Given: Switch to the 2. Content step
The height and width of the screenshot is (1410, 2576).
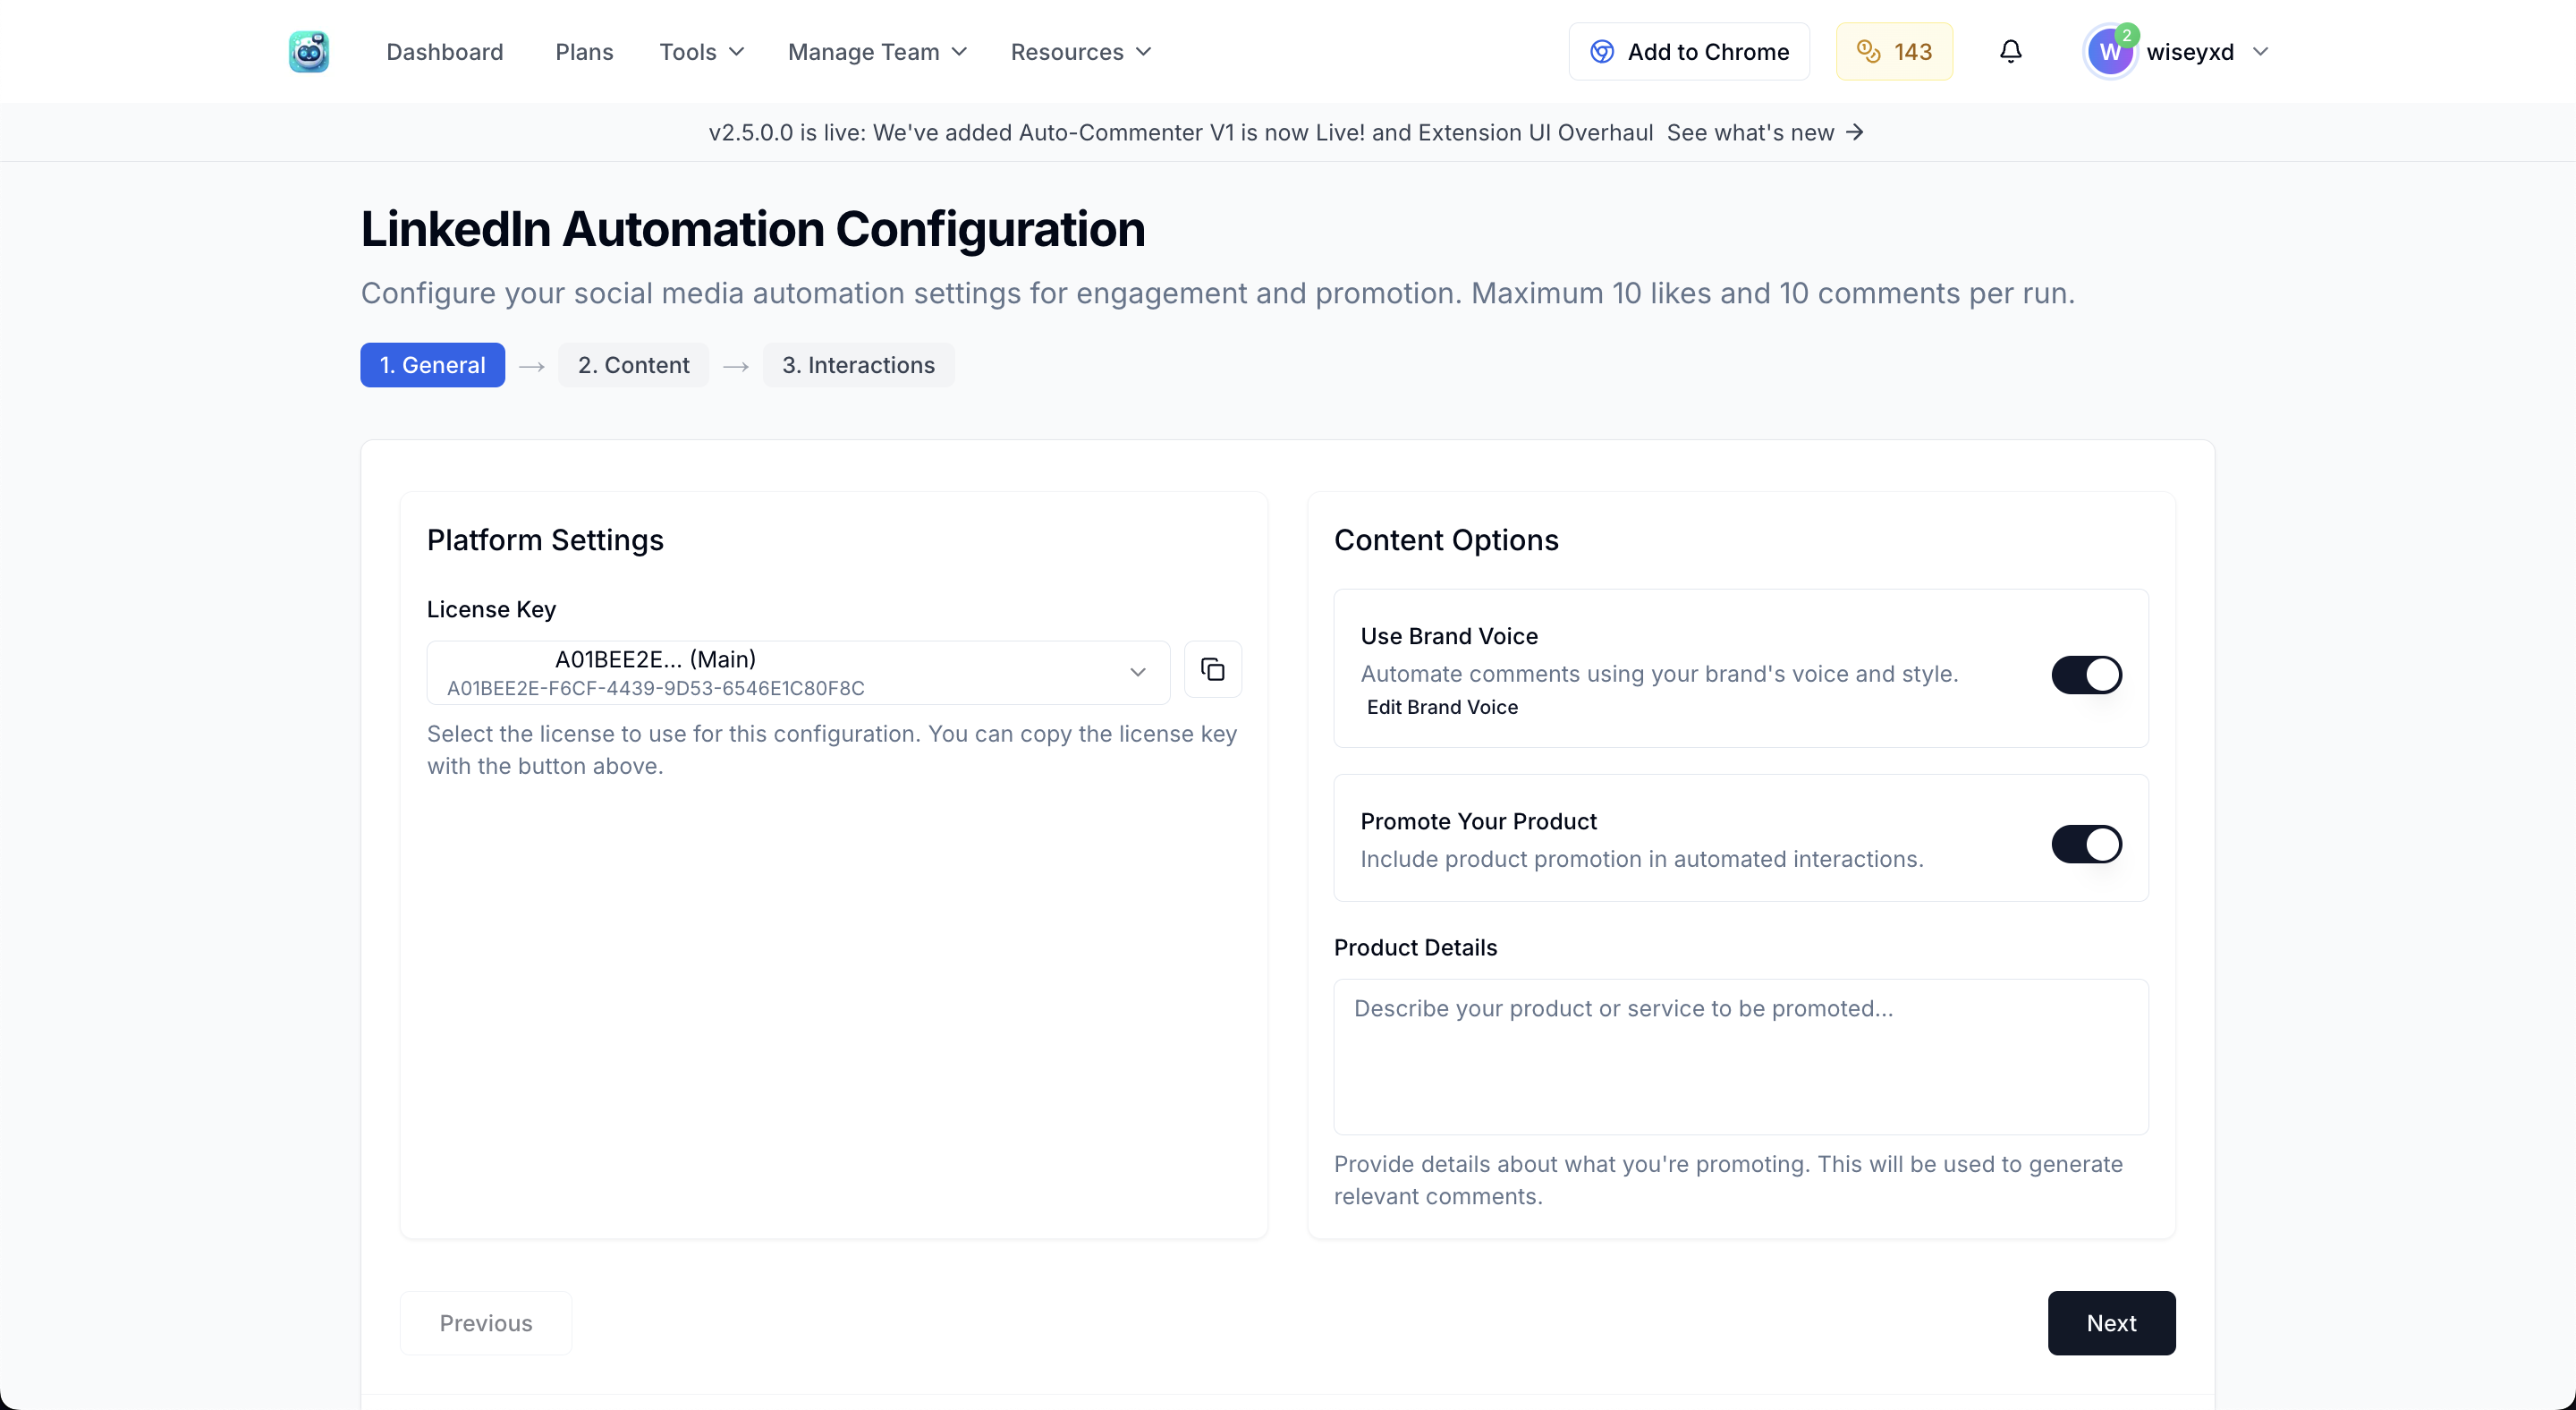Looking at the screenshot, I should coord(633,365).
